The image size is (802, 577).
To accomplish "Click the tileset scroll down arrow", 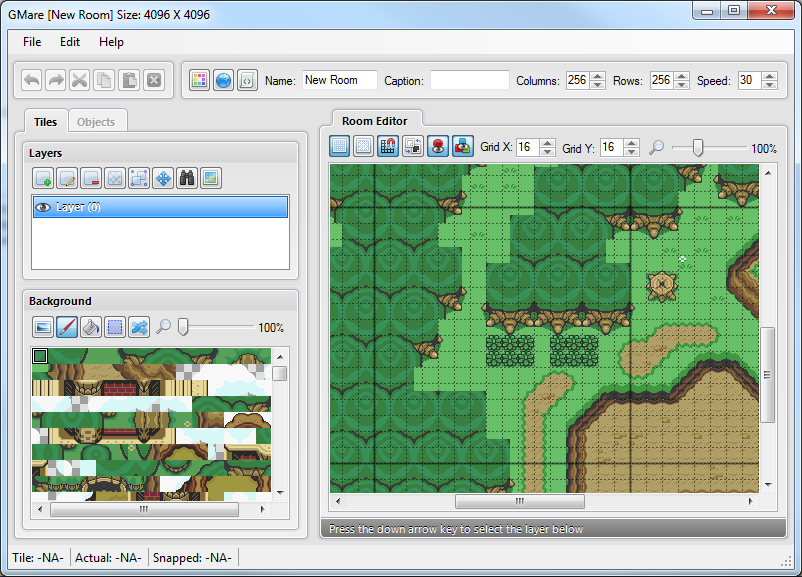I will (280, 493).
